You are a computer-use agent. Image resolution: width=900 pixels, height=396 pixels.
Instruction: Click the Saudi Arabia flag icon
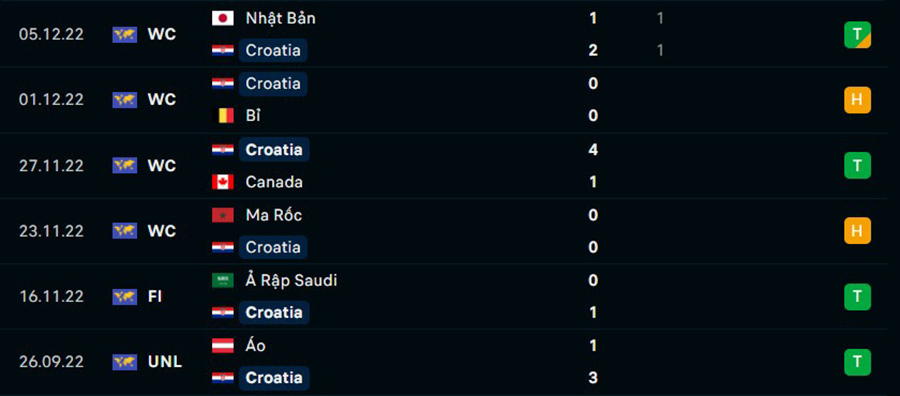(223, 281)
